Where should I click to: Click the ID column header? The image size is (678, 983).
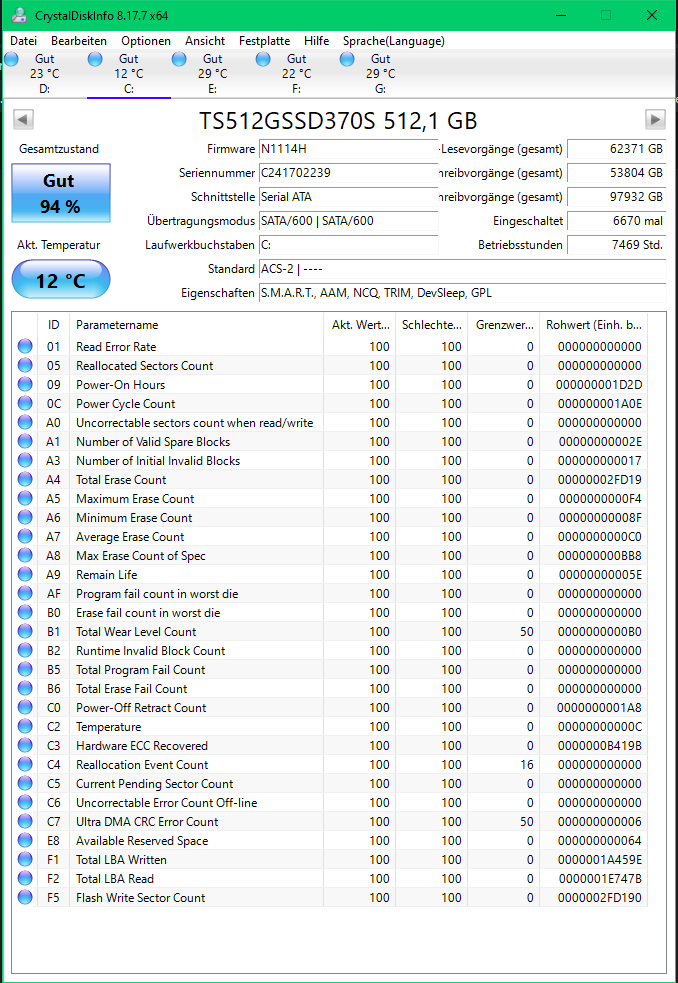53,325
